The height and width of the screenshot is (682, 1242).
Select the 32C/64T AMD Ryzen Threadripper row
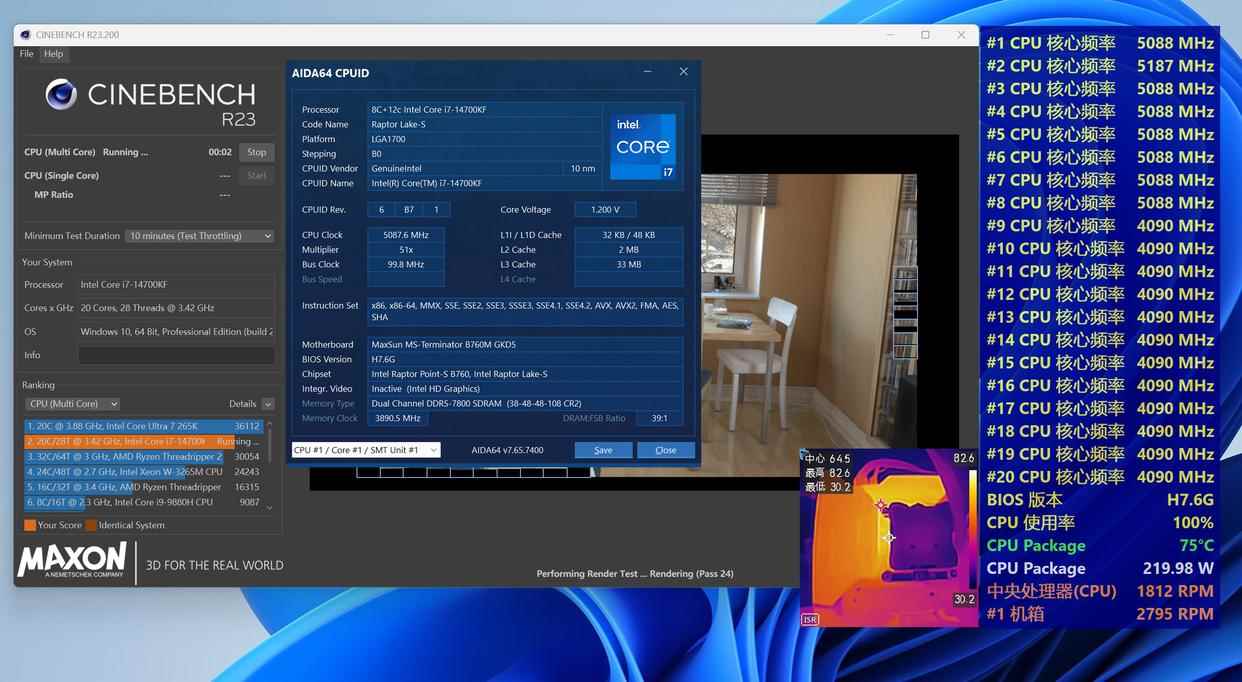click(143, 456)
